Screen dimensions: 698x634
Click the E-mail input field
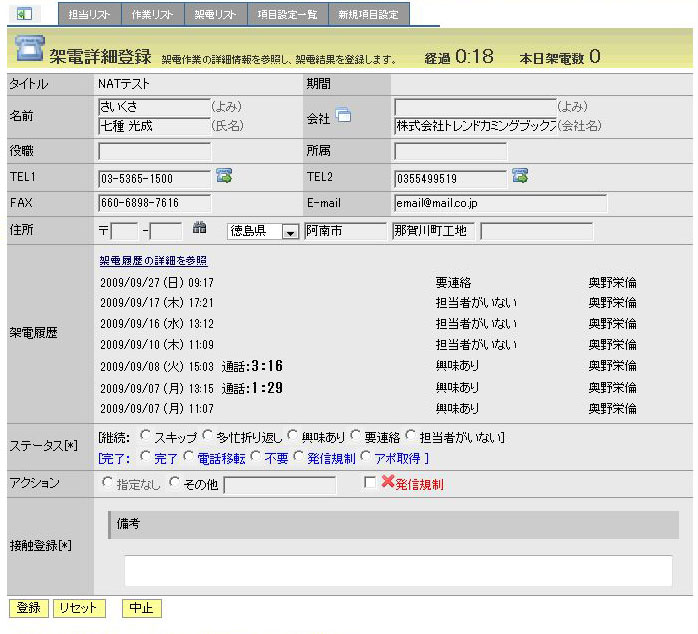click(500, 203)
